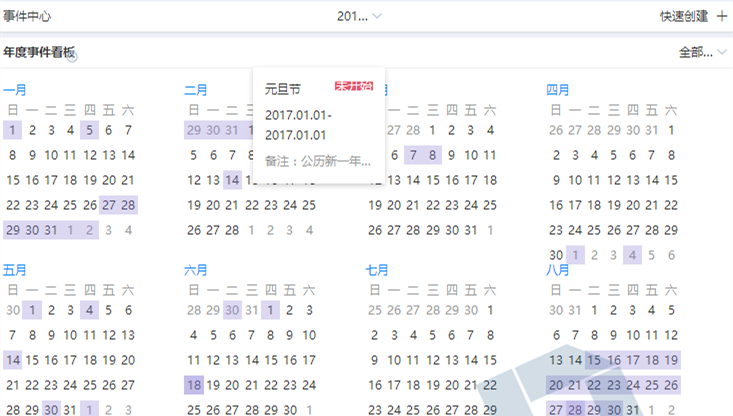The height and width of the screenshot is (416, 733).
Task: Click the 事件中心 title
Action: 27,16
